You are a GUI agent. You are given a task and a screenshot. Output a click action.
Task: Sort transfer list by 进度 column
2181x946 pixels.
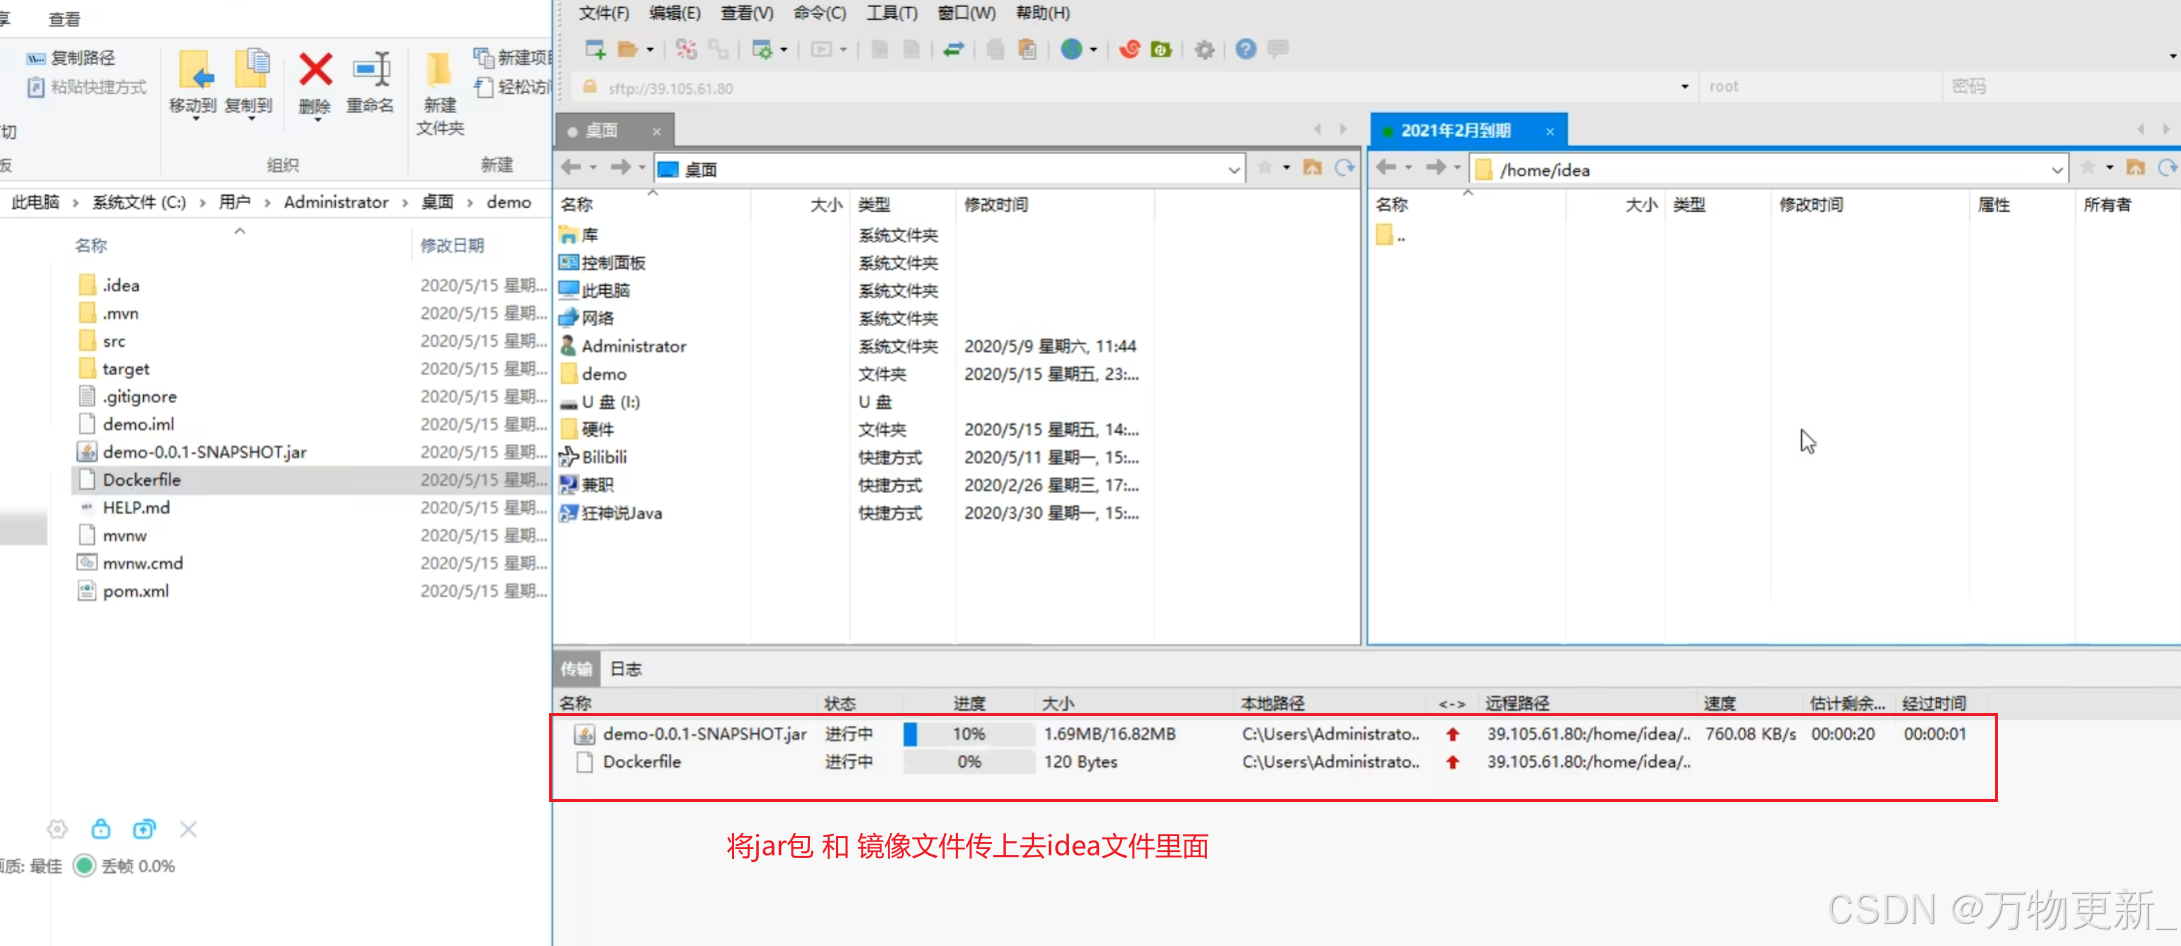(969, 703)
